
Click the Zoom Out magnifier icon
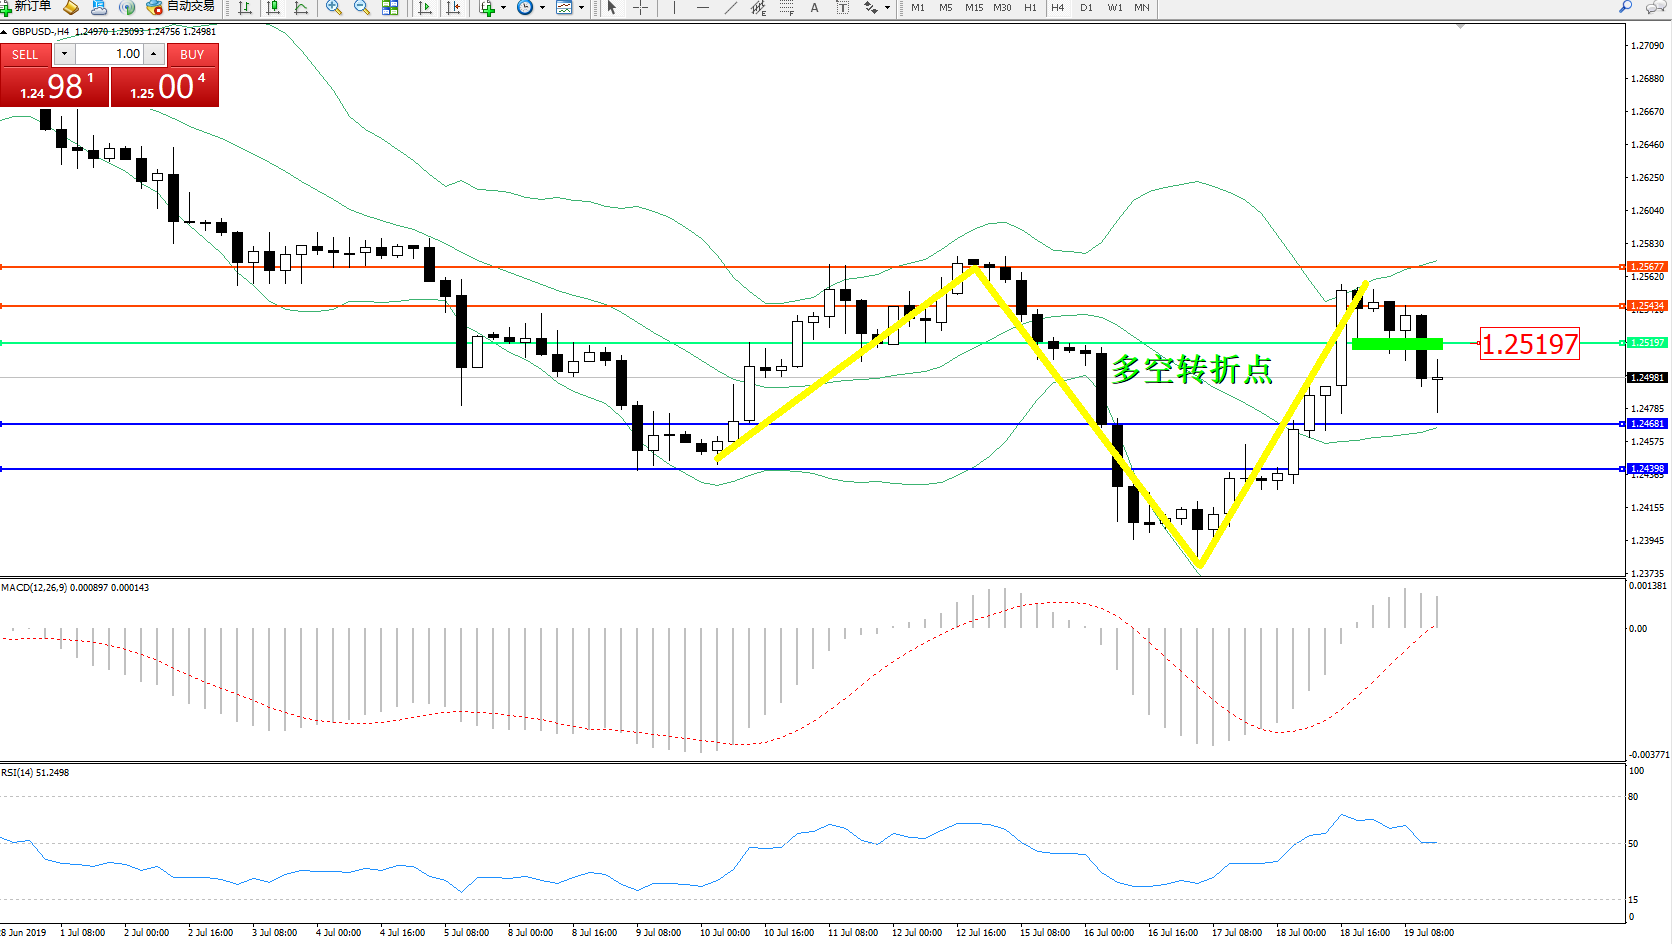[361, 8]
